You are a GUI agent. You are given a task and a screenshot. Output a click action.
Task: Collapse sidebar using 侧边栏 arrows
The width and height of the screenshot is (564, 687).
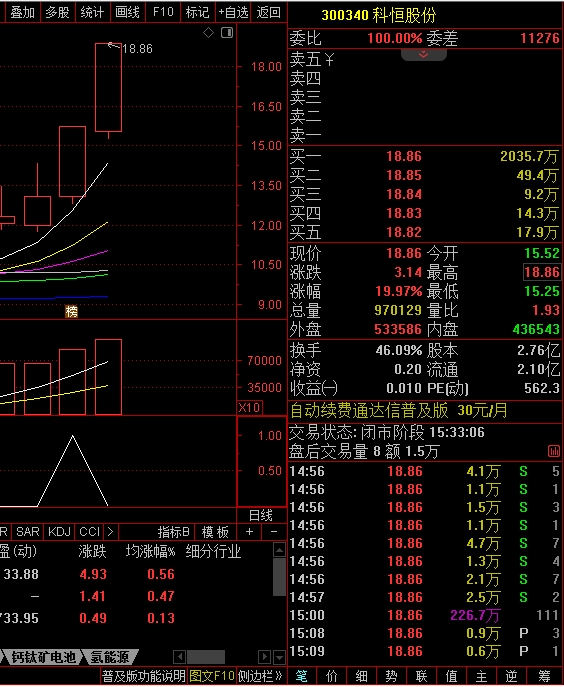click(260, 676)
